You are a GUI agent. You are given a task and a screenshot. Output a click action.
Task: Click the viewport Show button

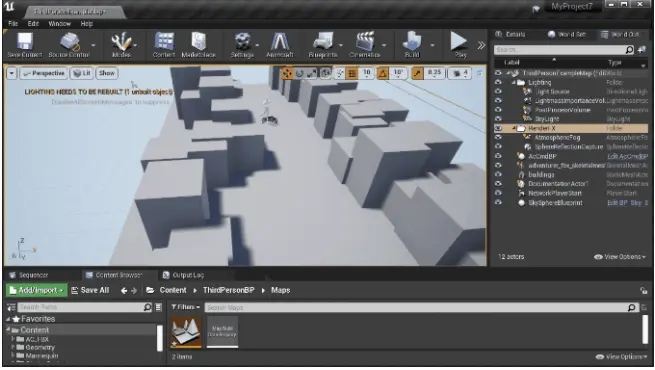pos(107,73)
